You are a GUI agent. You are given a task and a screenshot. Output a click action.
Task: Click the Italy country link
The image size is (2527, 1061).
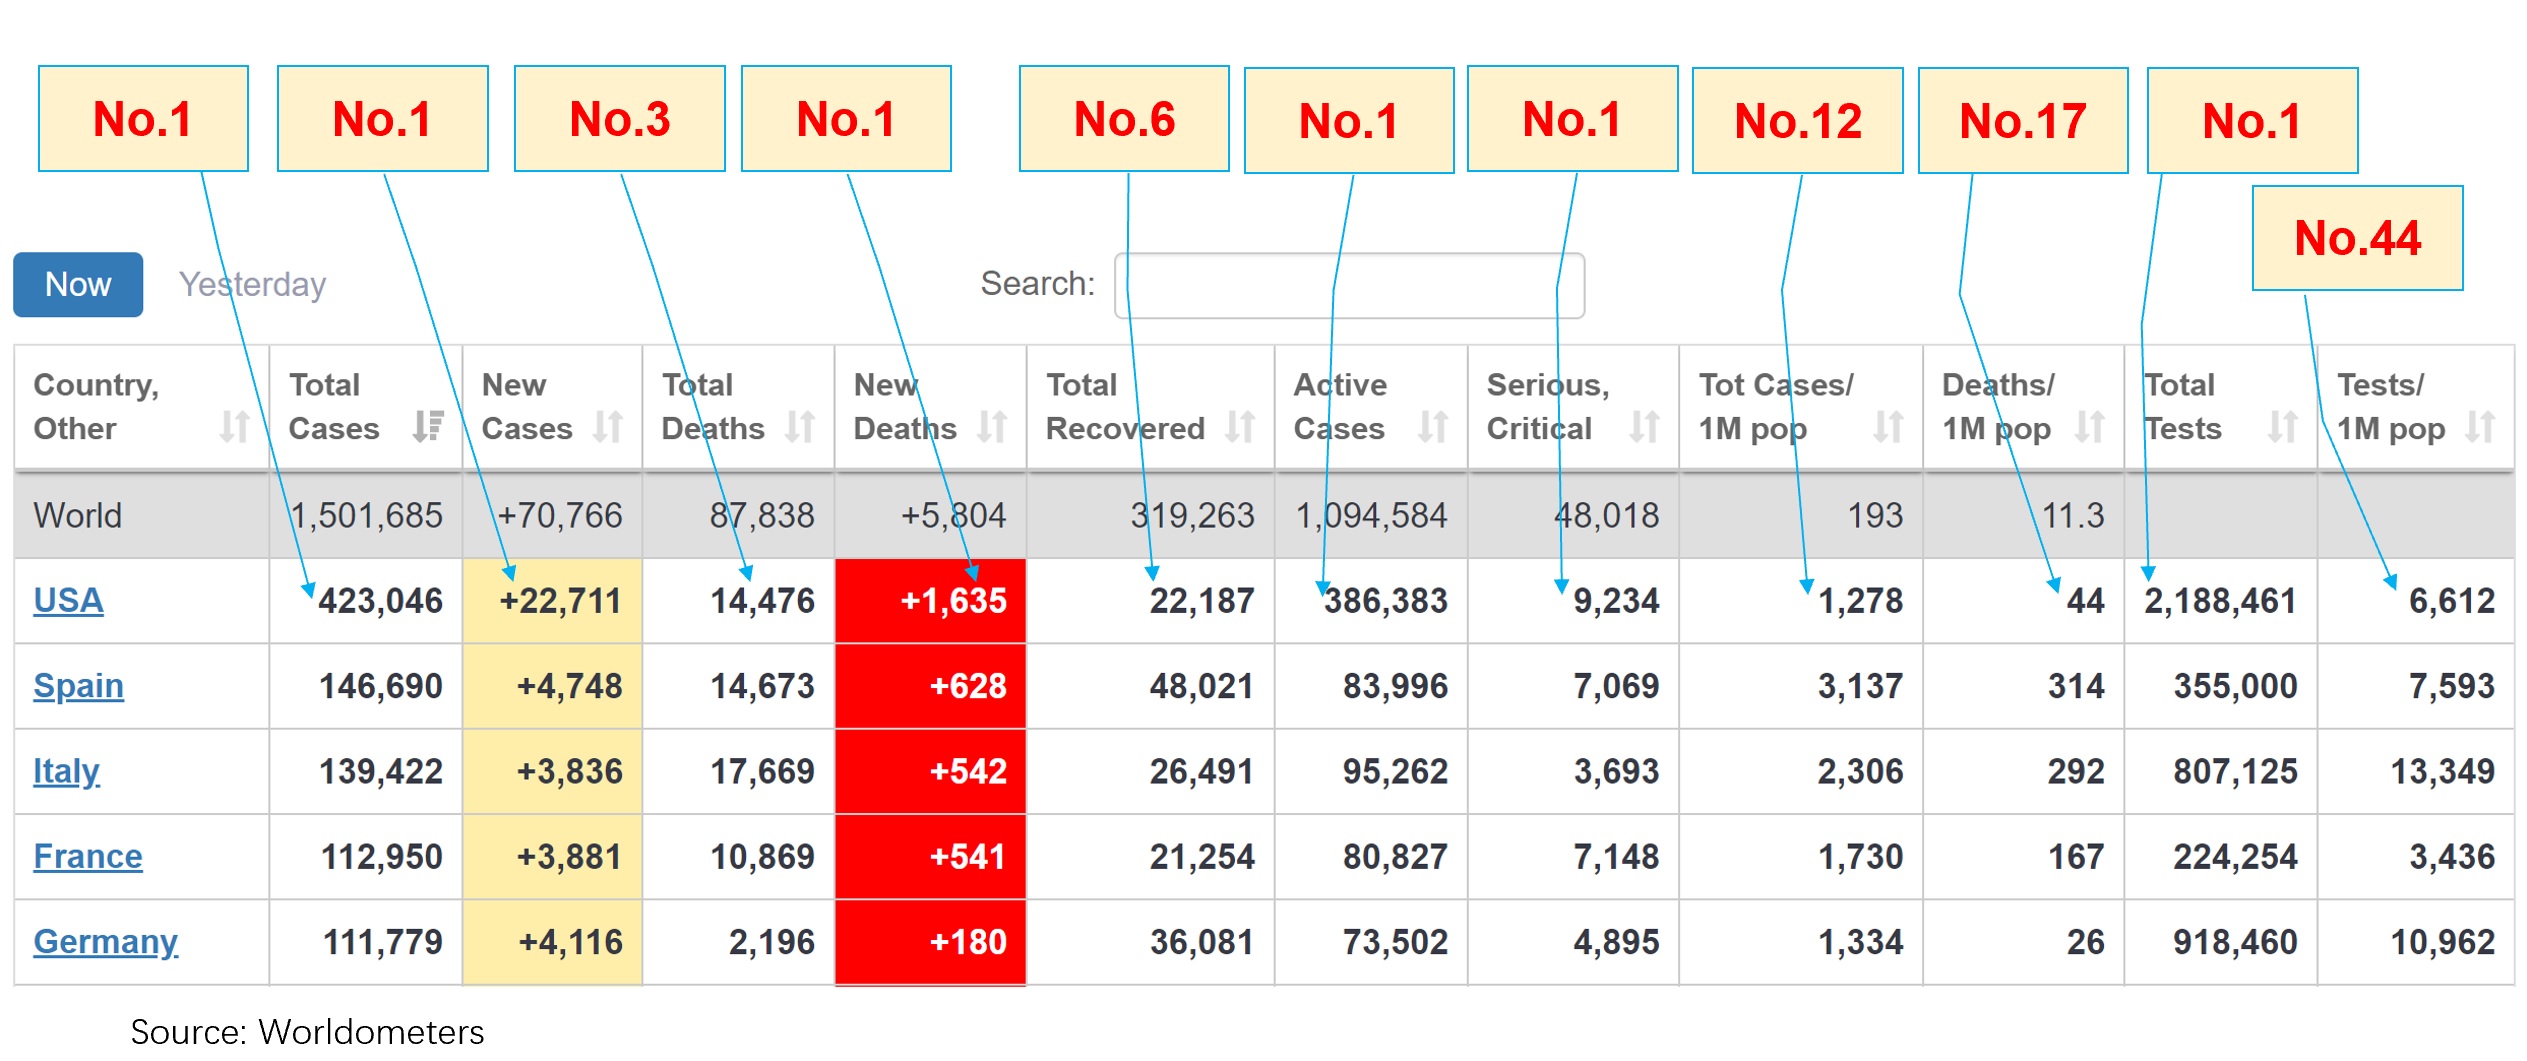pos(66,771)
